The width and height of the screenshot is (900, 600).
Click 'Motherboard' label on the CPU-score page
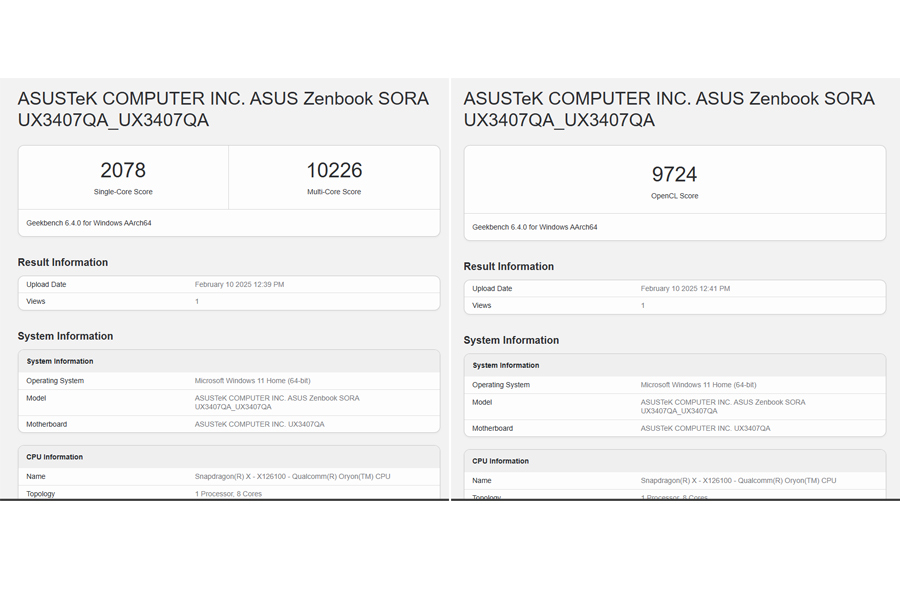tap(46, 424)
